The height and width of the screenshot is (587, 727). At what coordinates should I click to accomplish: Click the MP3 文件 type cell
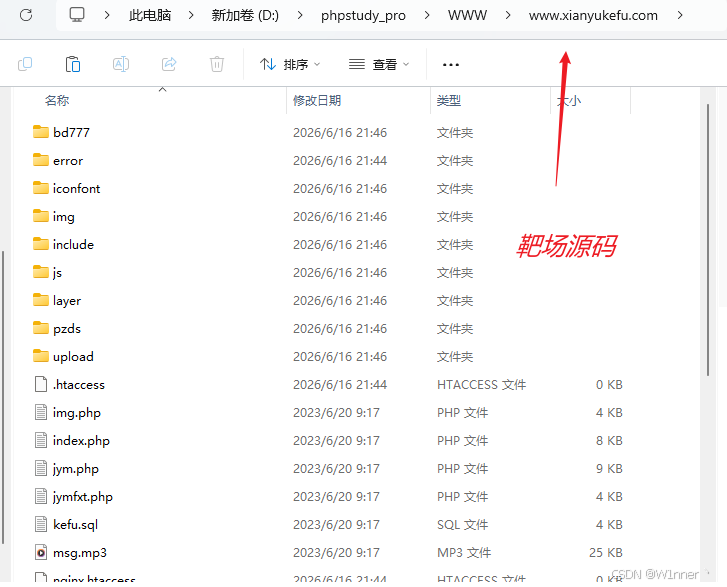click(464, 553)
